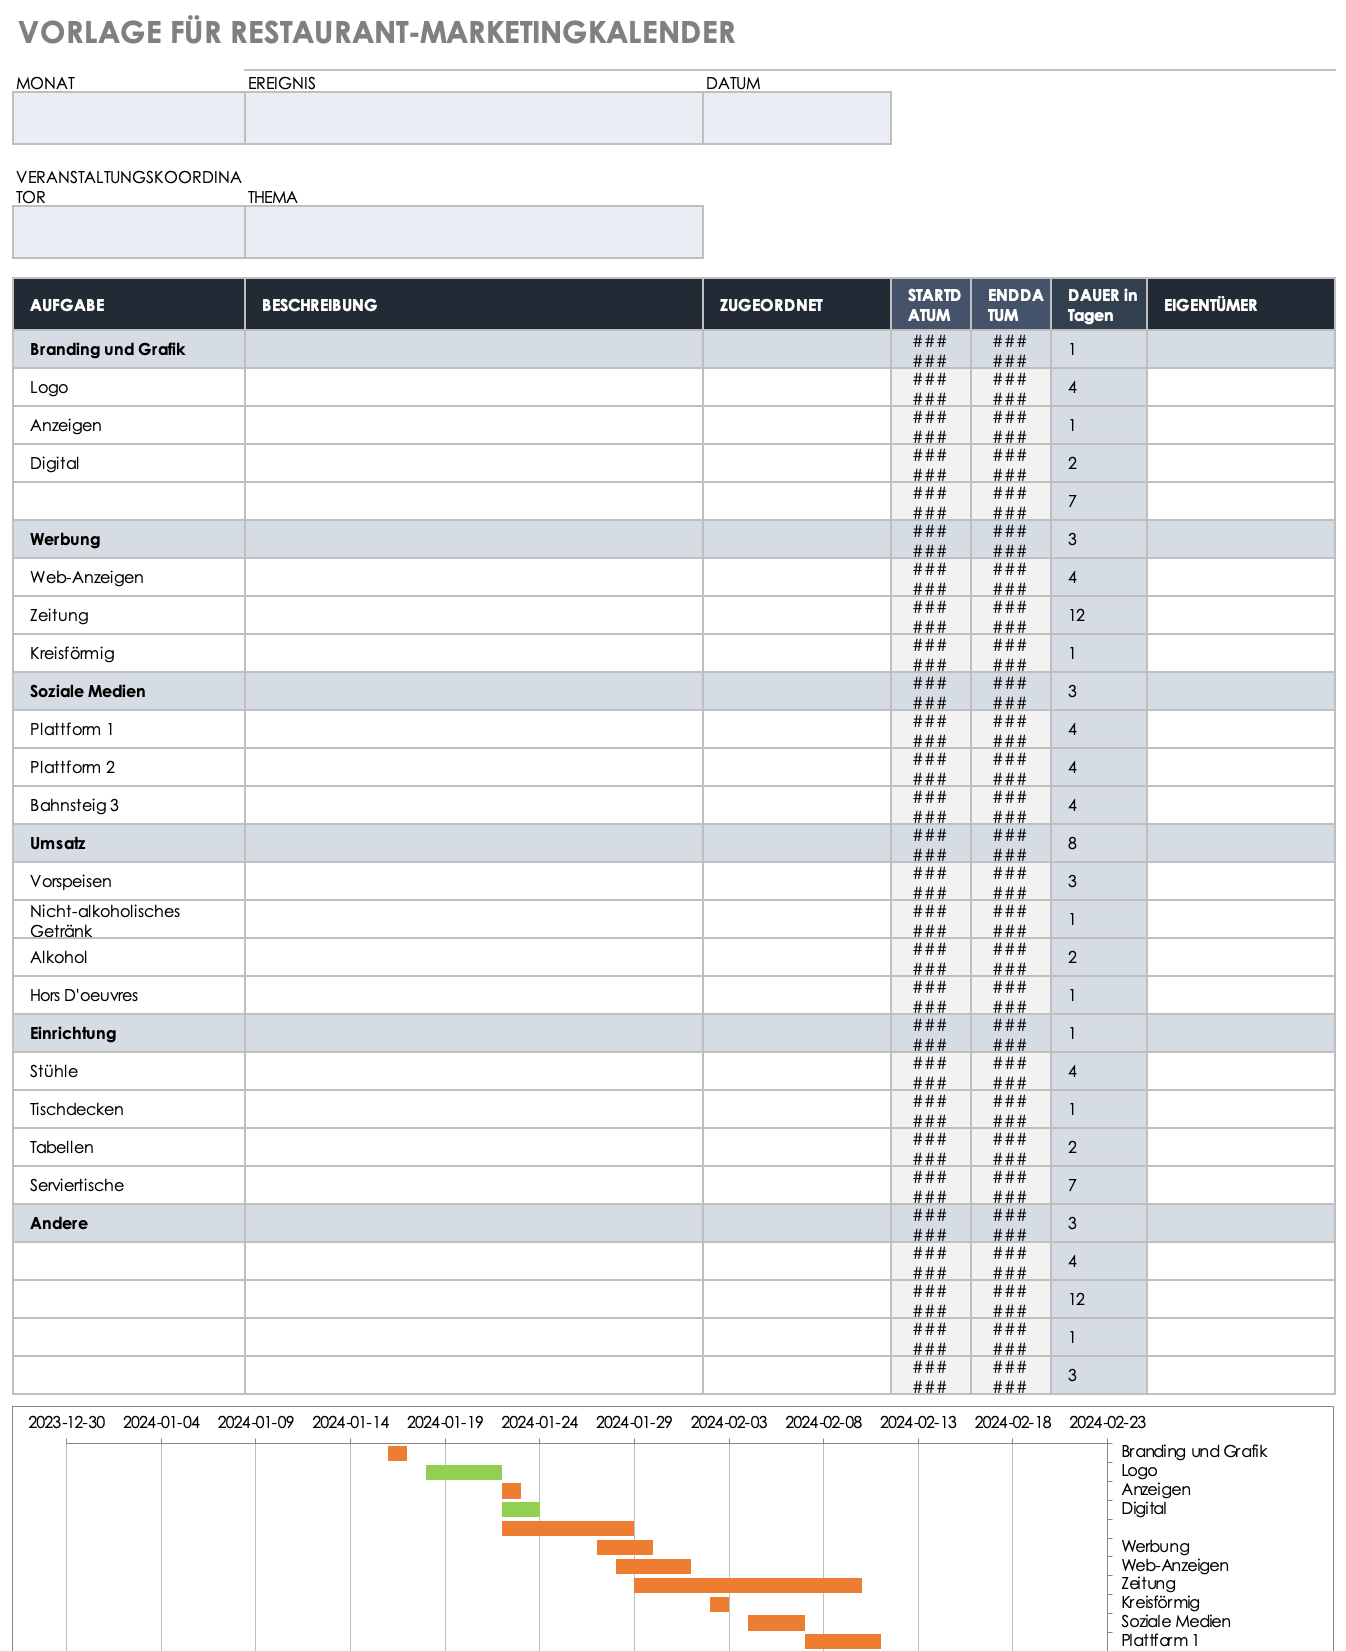
Task: Select the Alkohol task cell
Action: (129, 957)
